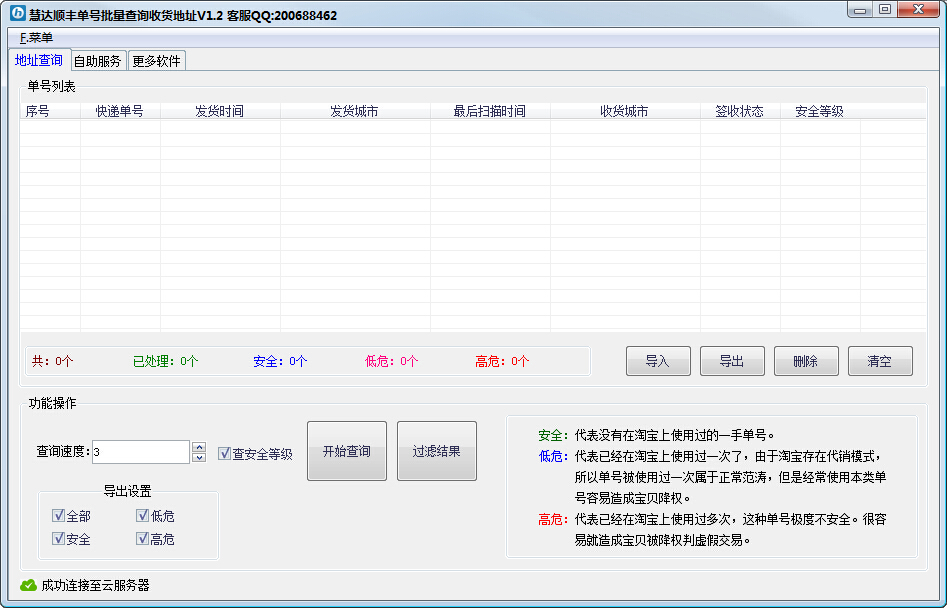Sort by 快递单号 column header

pos(119,111)
